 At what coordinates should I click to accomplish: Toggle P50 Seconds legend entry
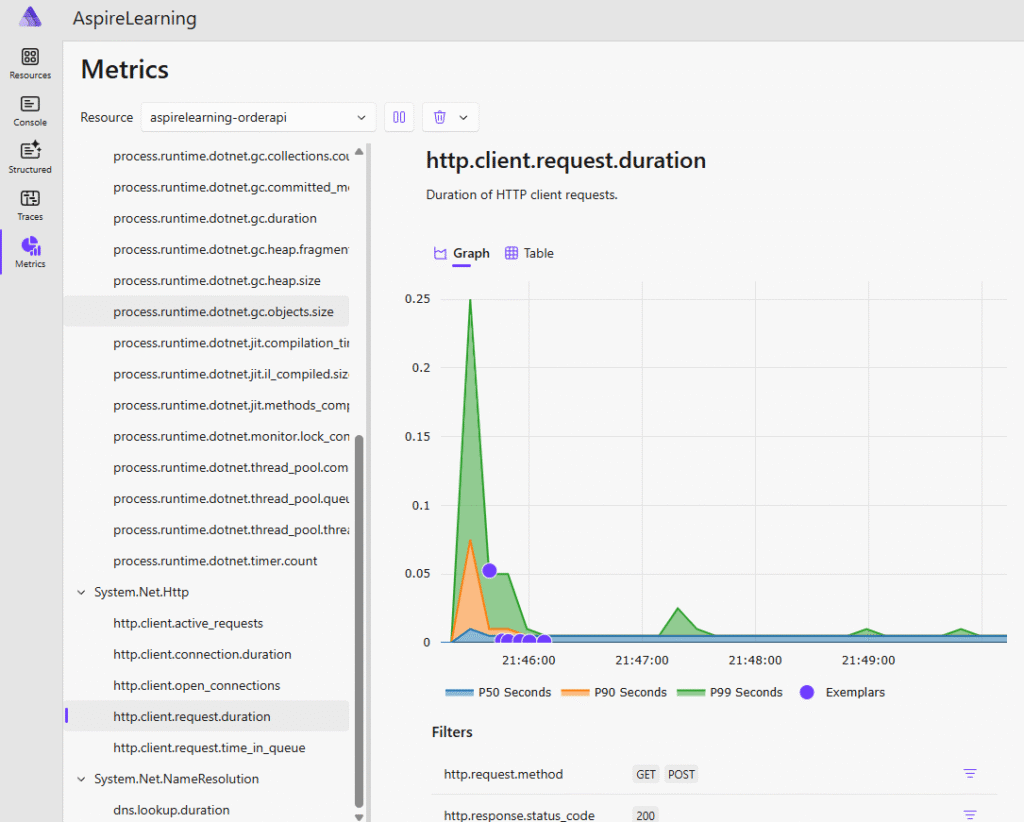498,692
